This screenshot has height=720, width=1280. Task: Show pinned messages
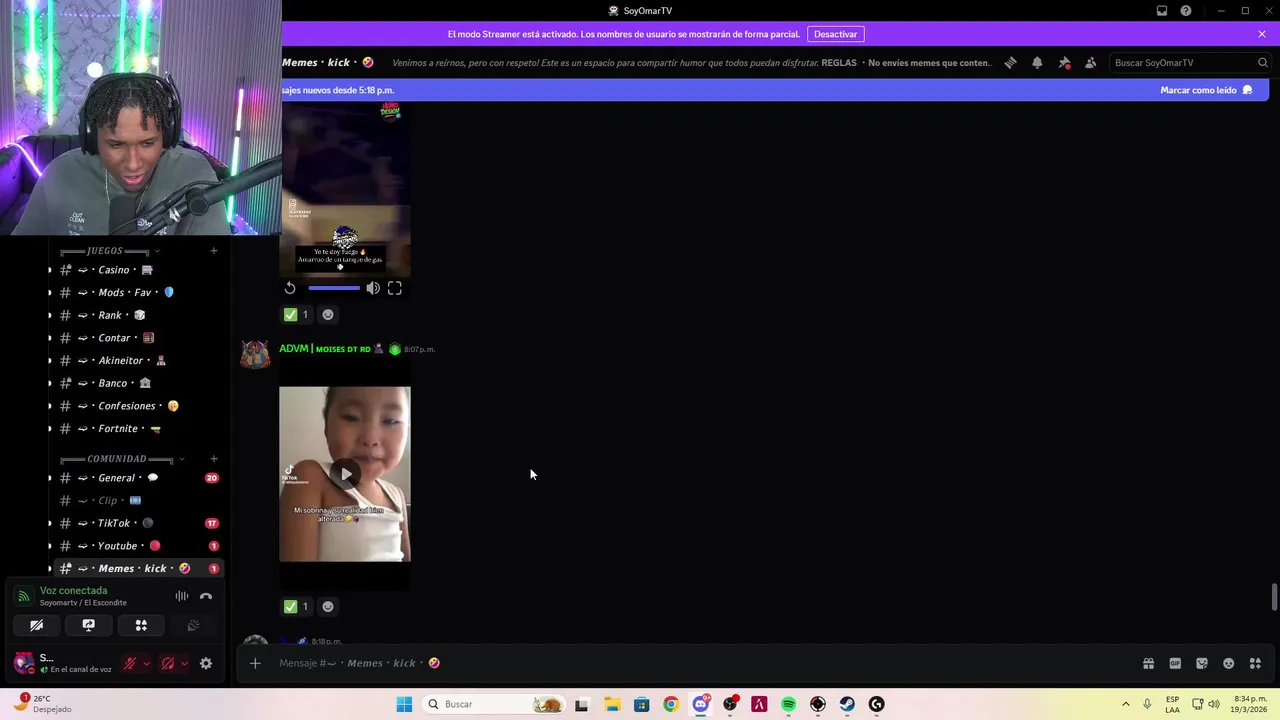(1064, 62)
